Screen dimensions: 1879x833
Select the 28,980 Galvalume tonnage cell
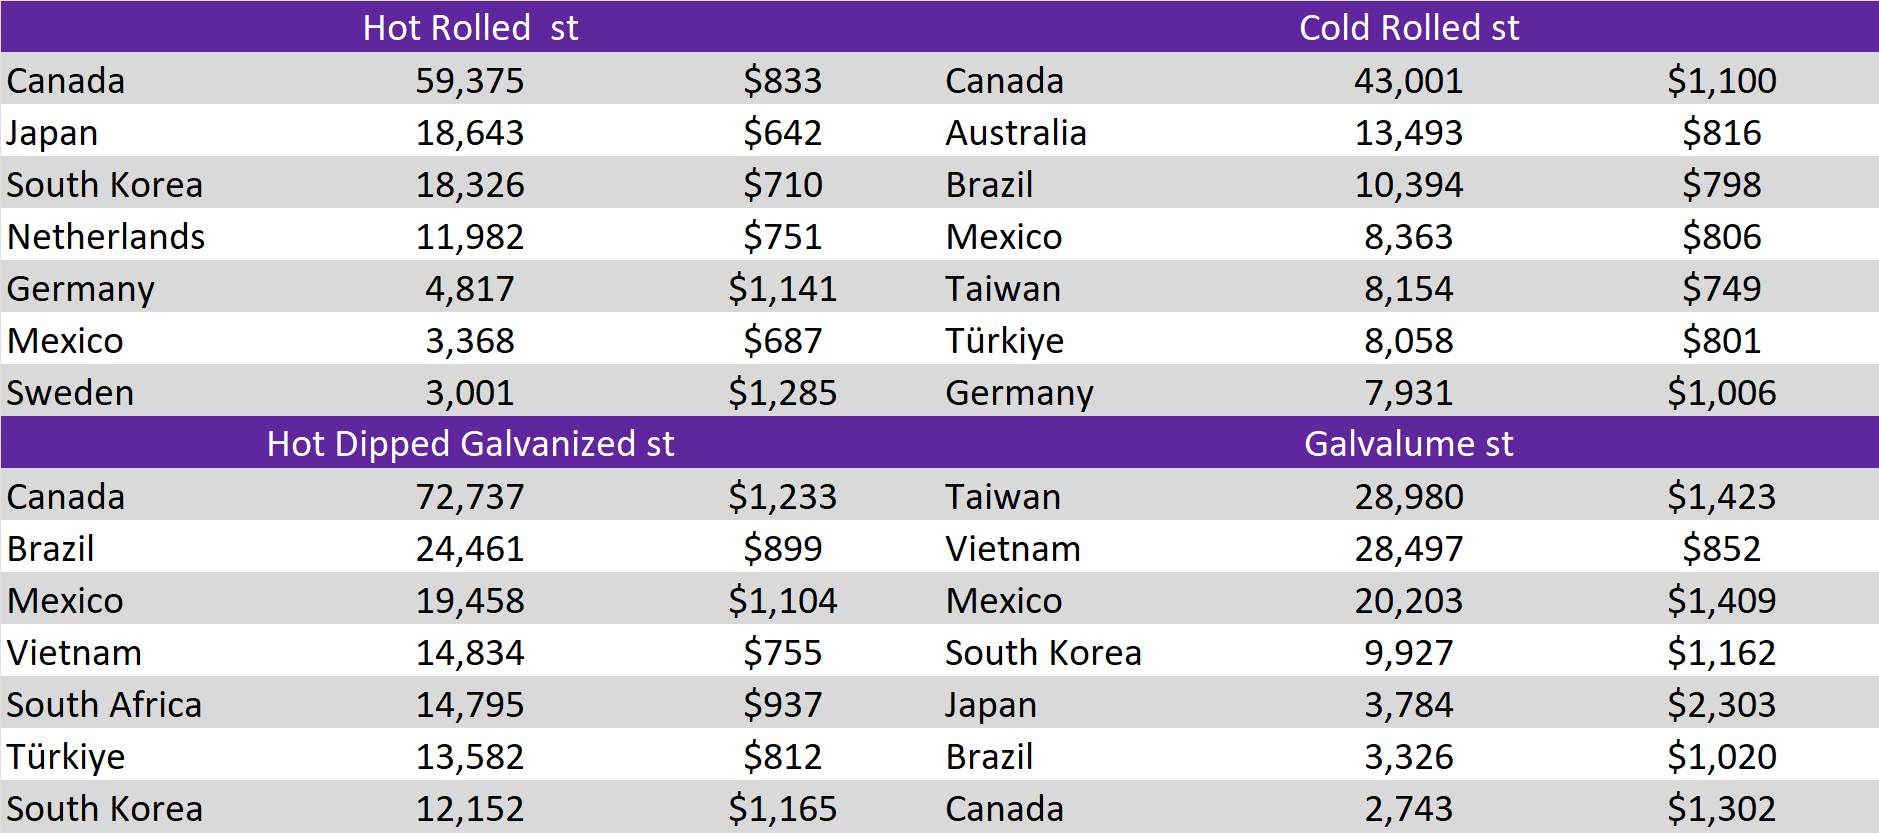point(1408,497)
